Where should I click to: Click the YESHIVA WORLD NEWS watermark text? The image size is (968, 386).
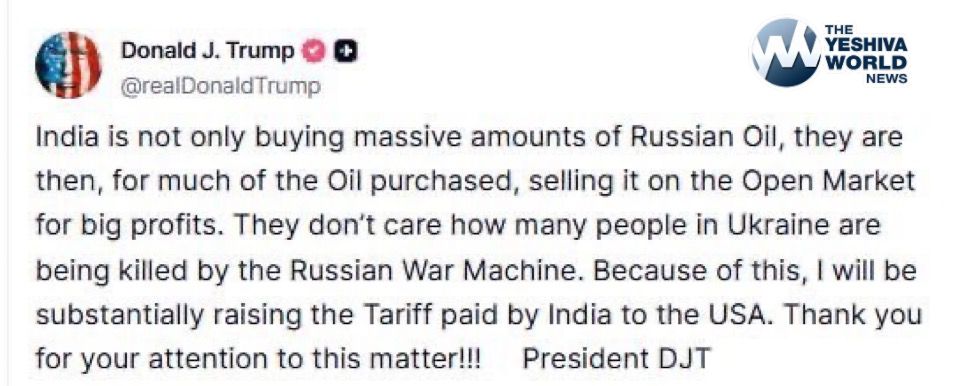click(x=866, y=54)
